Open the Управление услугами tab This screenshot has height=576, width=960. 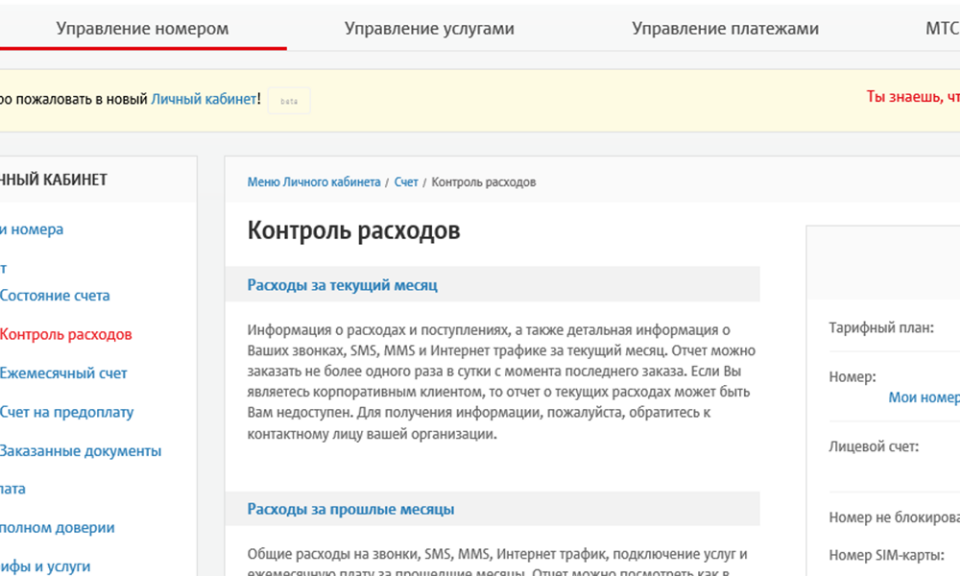(x=429, y=29)
